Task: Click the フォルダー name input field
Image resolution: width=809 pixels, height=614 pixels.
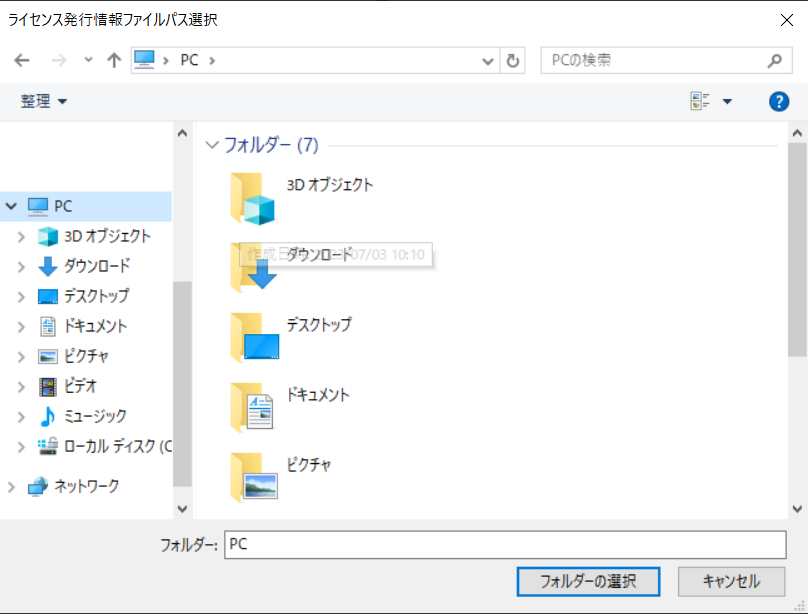Action: (x=505, y=544)
